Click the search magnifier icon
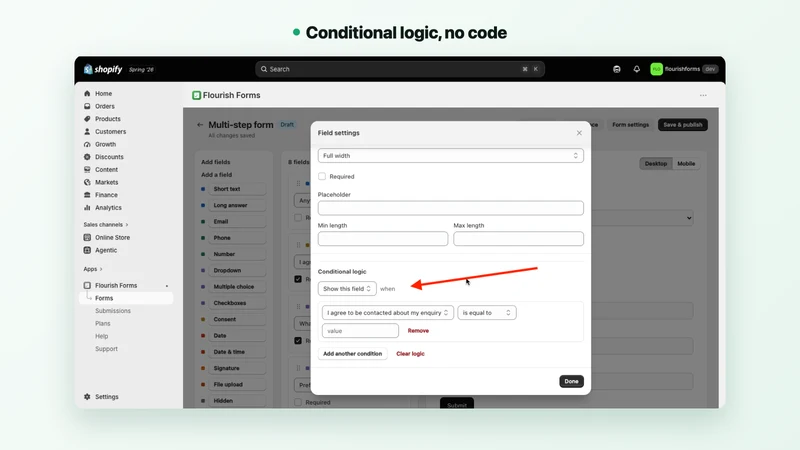Viewport: 800px width, 450px height. [264, 69]
